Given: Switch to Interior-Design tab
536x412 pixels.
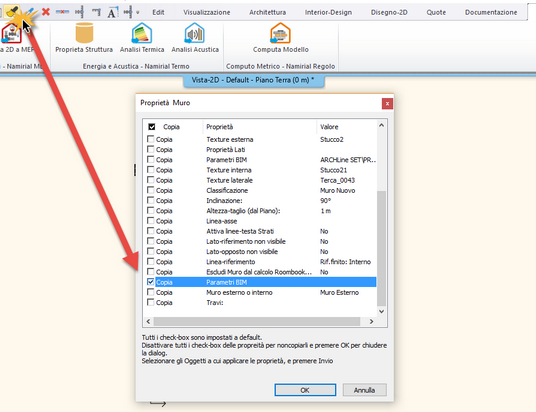Looking at the screenshot, I should pos(328,12).
